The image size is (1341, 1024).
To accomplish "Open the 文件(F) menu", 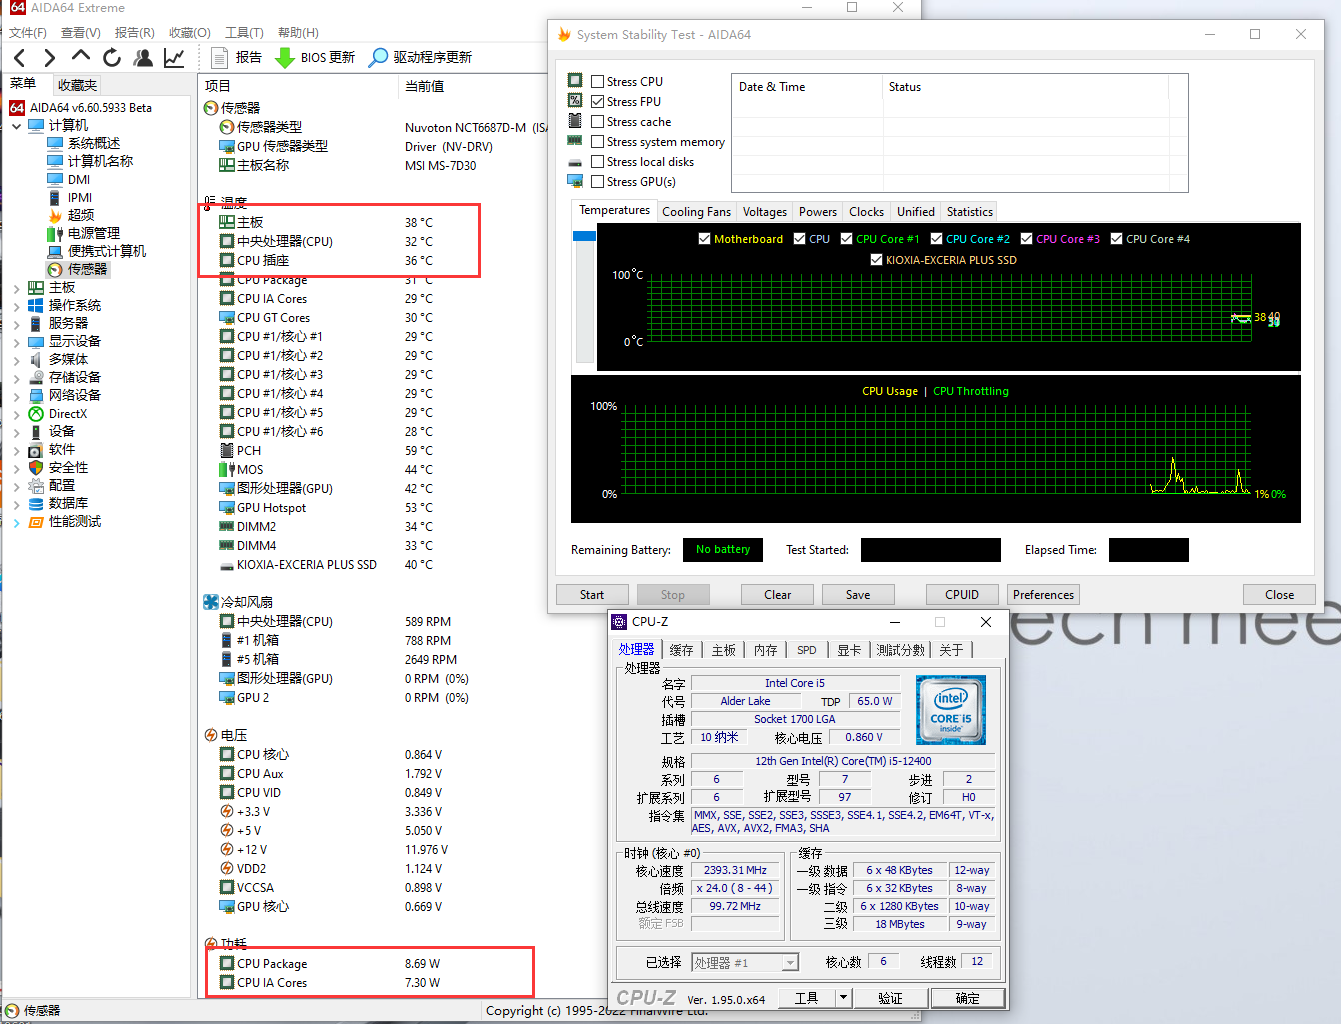I will coord(28,32).
